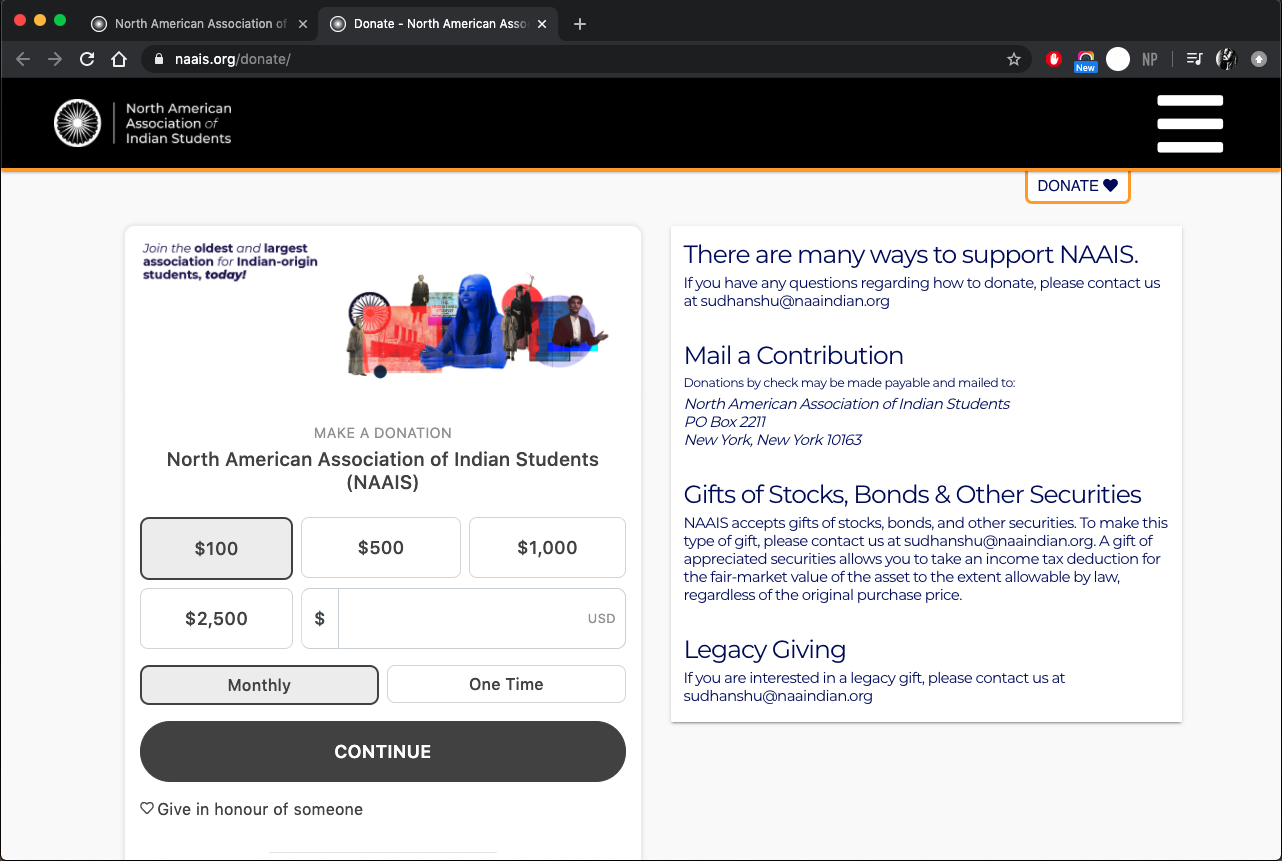Image resolution: width=1282 pixels, height=861 pixels.
Task: Open the rainbow extension marked New
Action: (1085, 61)
